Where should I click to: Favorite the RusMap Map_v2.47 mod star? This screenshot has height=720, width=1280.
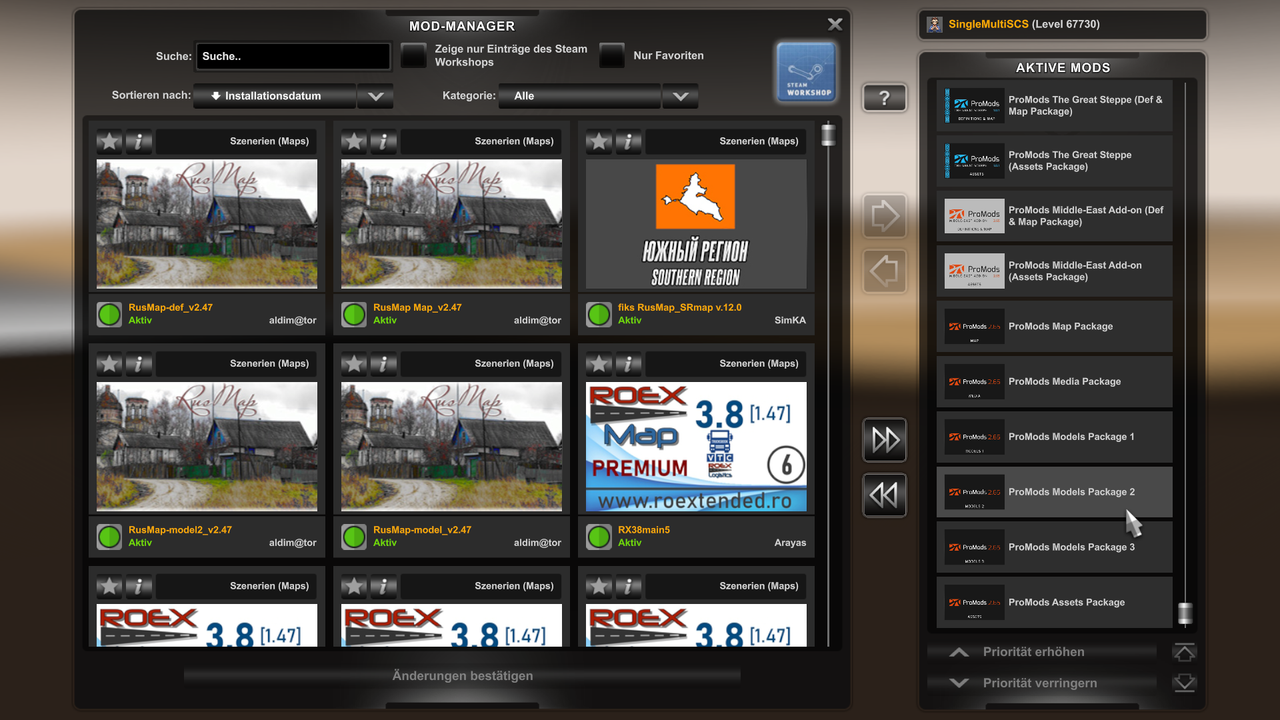354,141
